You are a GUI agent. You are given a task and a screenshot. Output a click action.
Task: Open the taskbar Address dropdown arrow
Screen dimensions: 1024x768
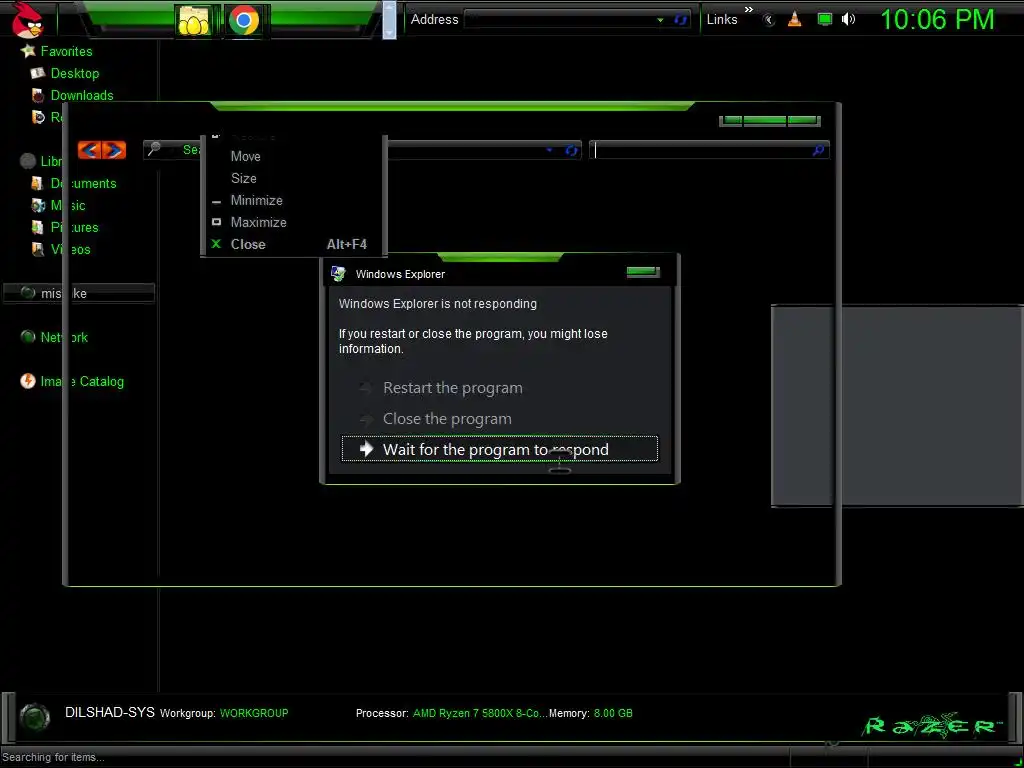[660, 20]
